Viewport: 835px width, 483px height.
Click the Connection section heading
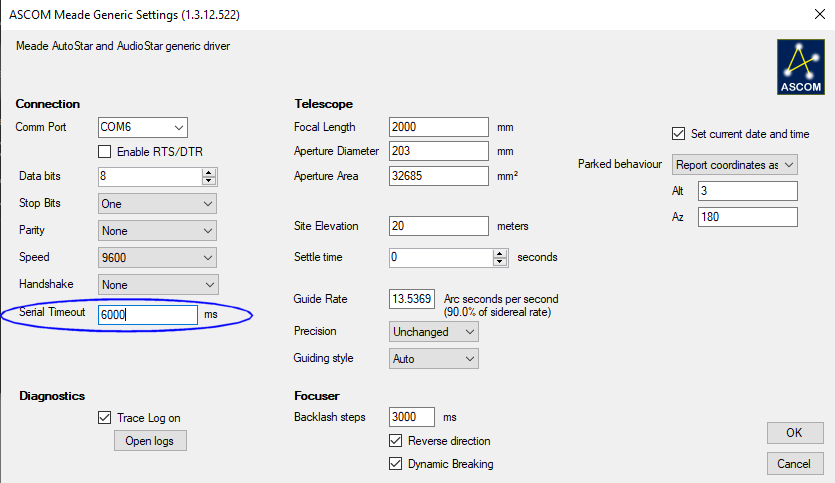coord(47,104)
